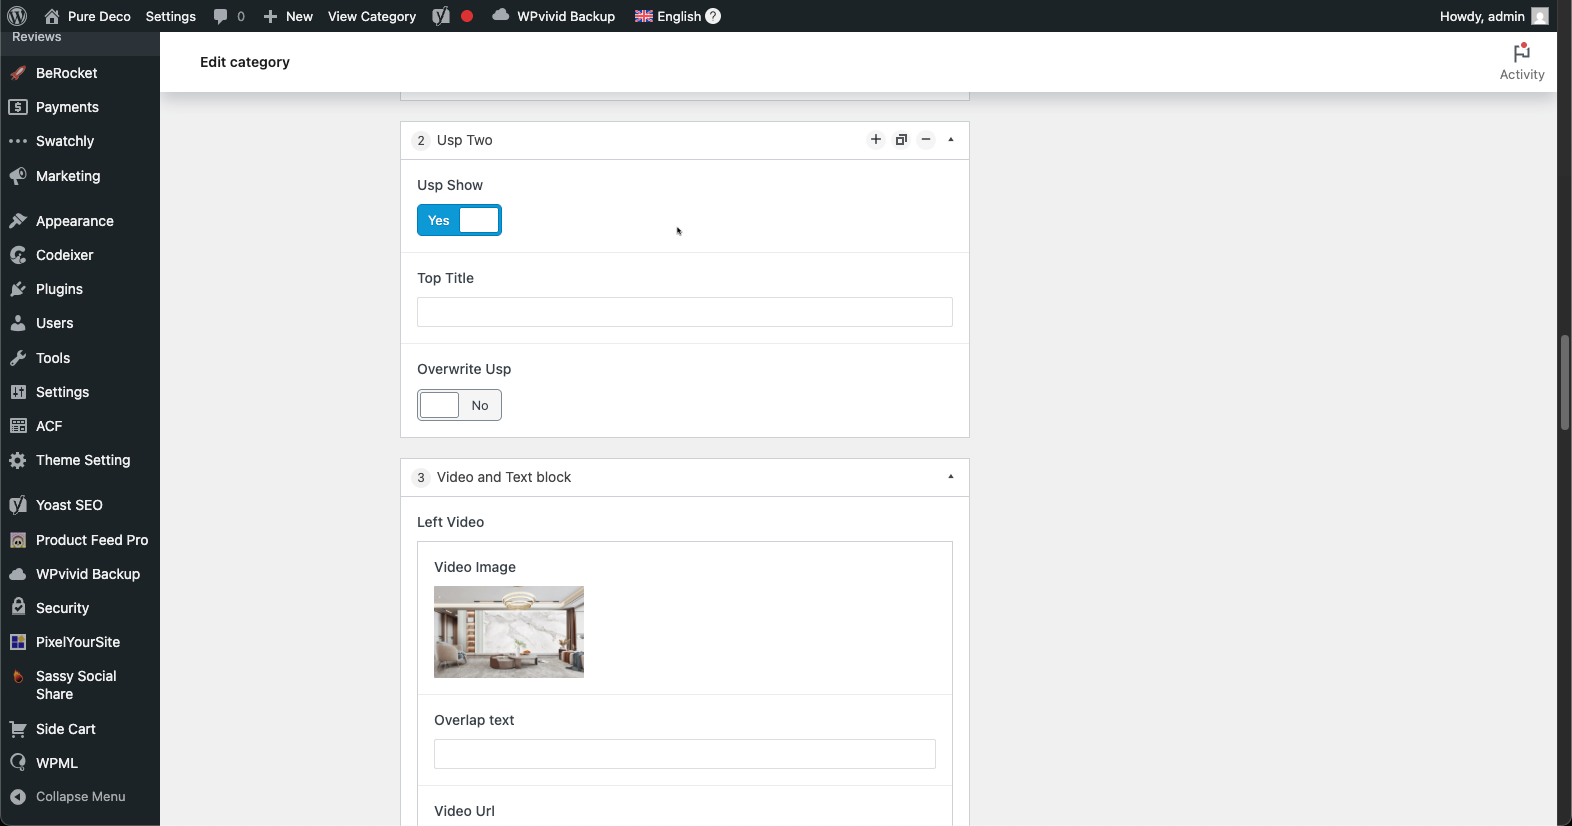Screen dimensions: 1572x826
Task: Remove the Usp Two row with minus icon
Action: click(x=926, y=140)
